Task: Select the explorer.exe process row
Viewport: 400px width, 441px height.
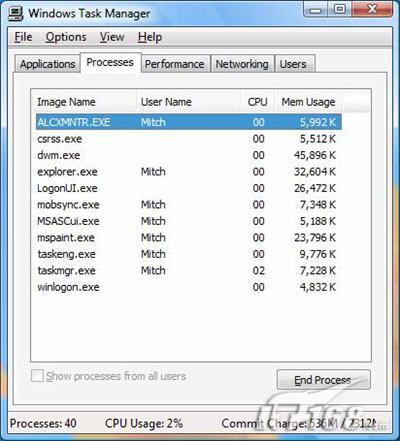Action: pos(189,172)
